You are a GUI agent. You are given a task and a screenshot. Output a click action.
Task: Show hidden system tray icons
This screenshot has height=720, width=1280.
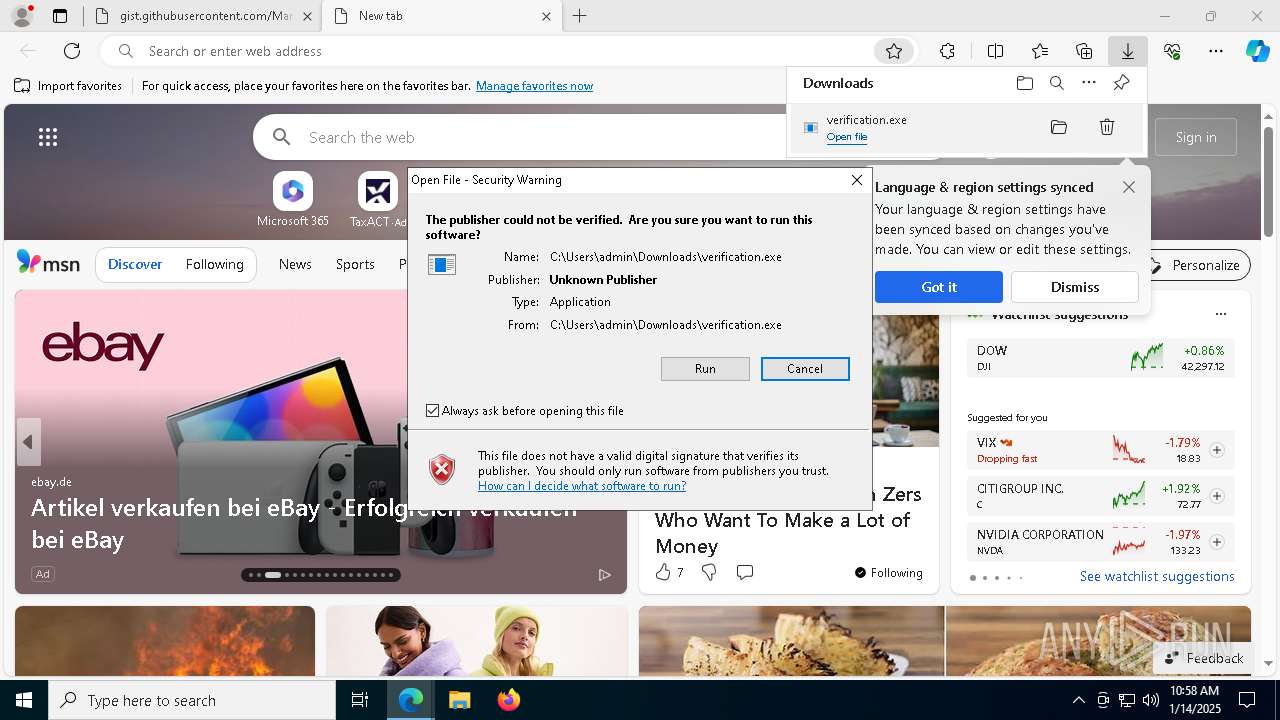(x=1078, y=700)
